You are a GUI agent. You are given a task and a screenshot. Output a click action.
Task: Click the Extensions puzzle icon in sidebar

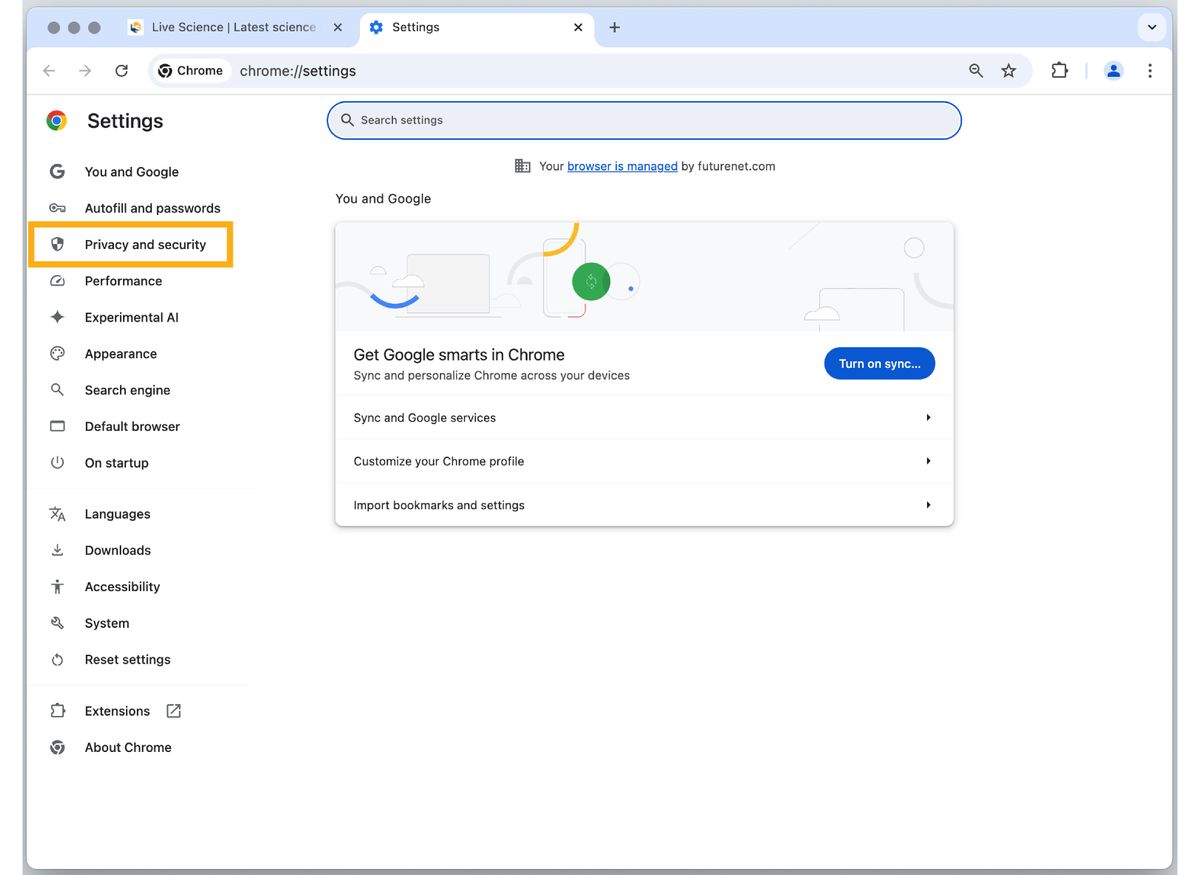pyautogui.click(x=57, y=711)
